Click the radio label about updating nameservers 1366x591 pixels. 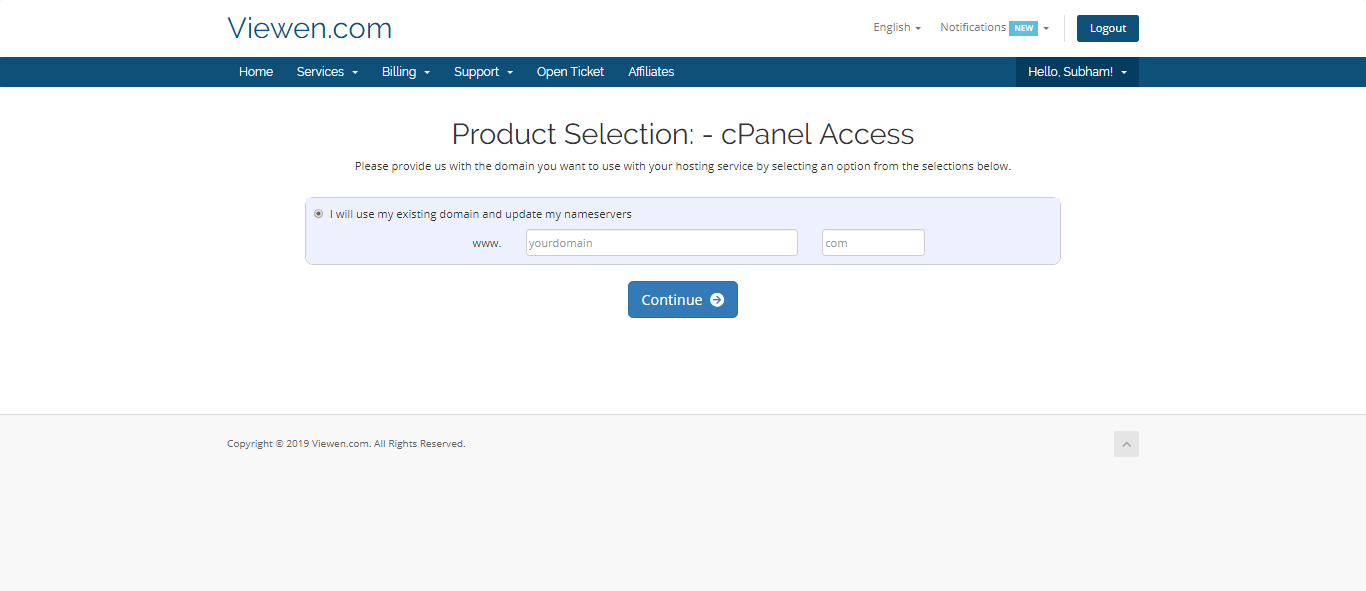[481, 214]
